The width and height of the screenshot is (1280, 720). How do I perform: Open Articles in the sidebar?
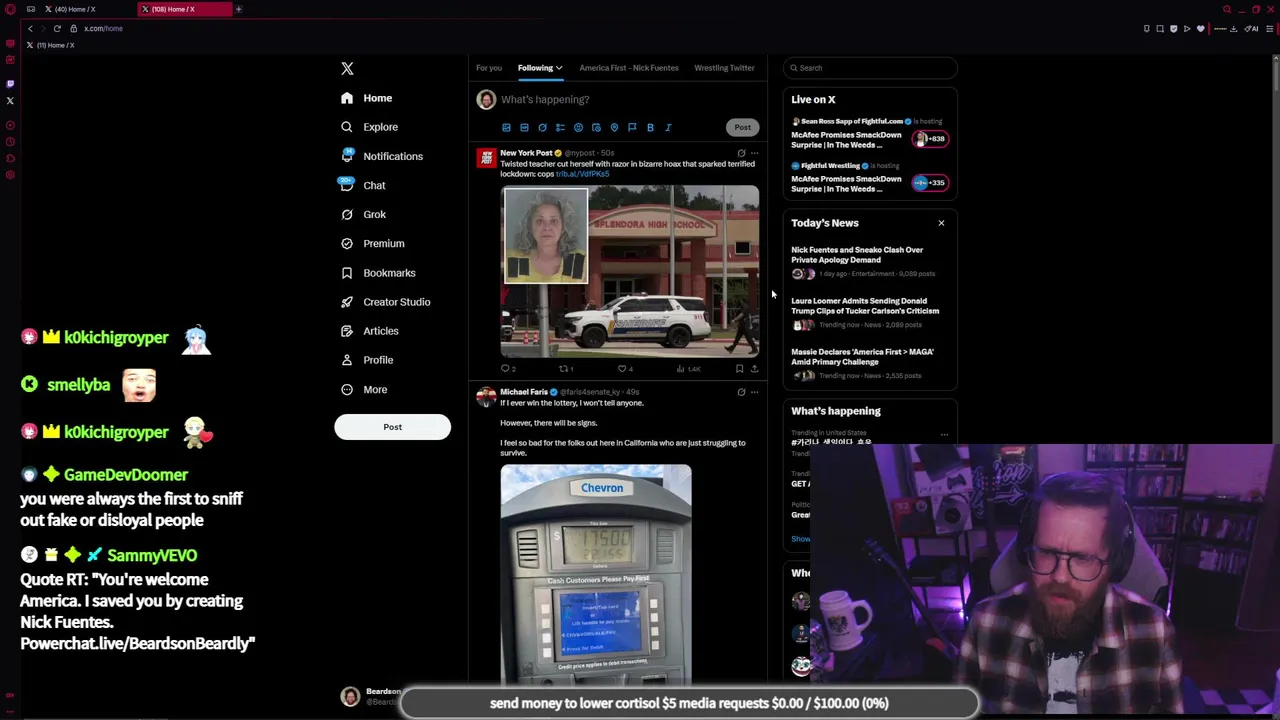(369, 330)
